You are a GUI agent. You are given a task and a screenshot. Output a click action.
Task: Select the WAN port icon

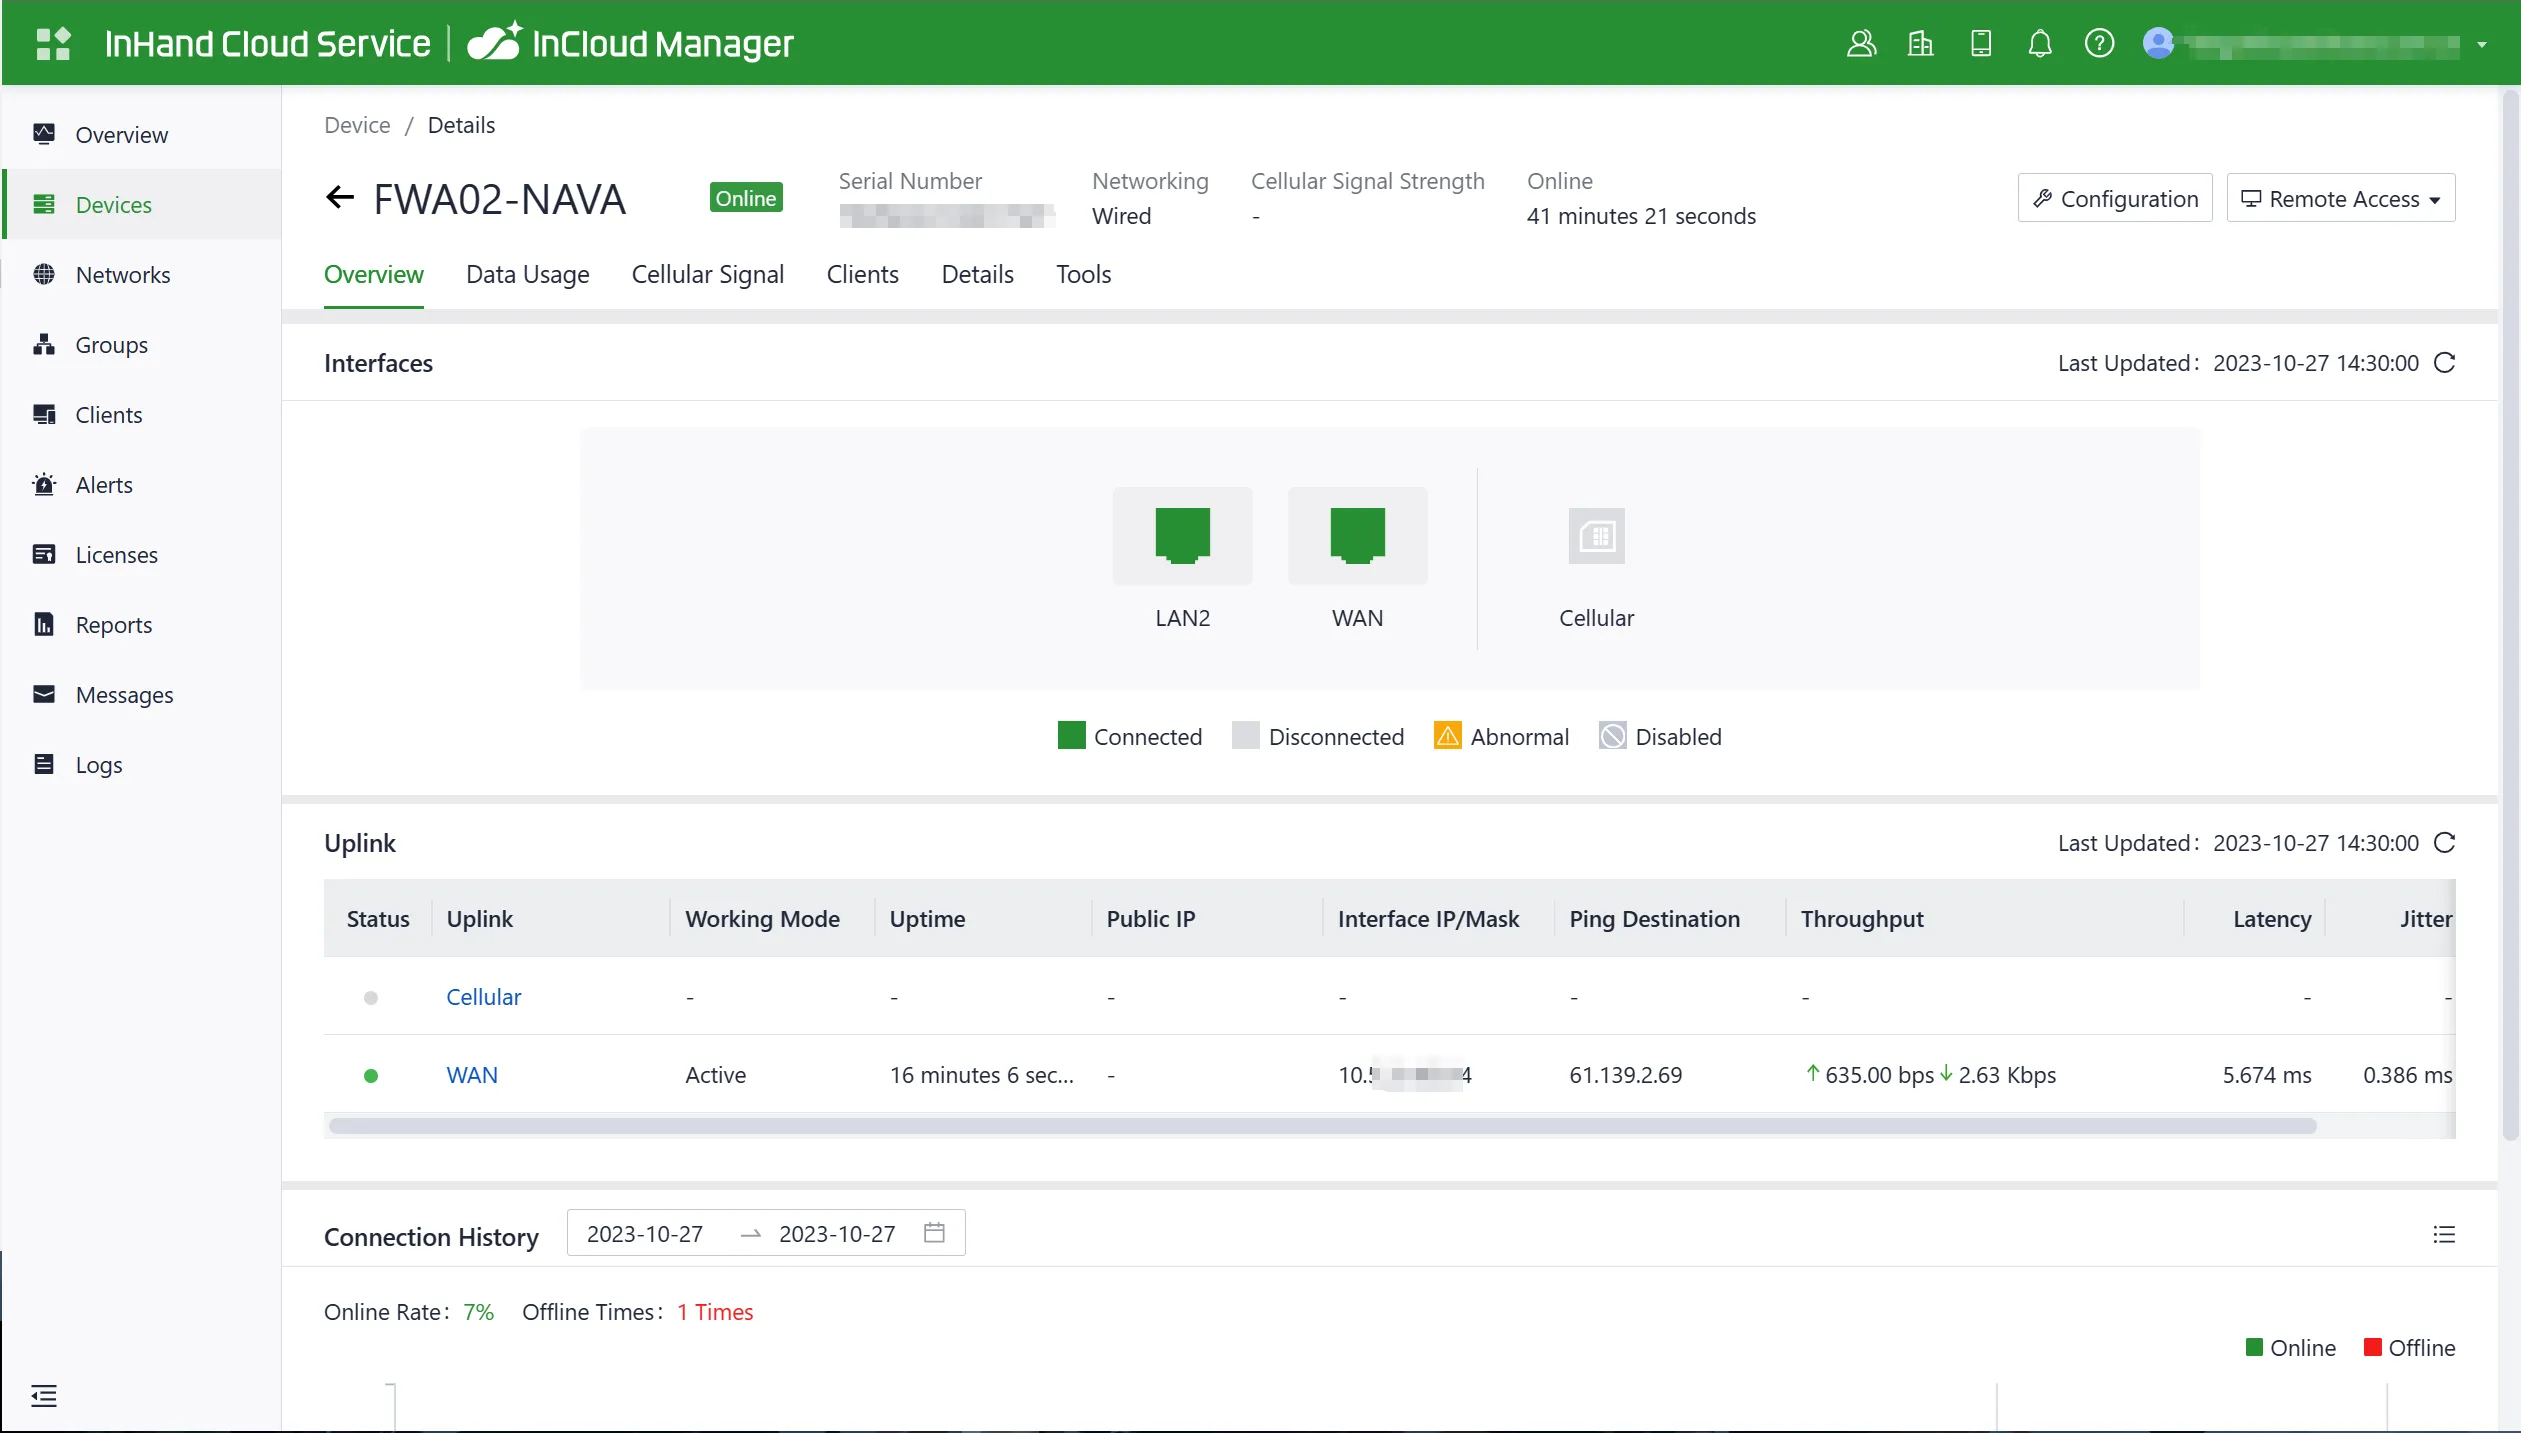click(1357, 536)
